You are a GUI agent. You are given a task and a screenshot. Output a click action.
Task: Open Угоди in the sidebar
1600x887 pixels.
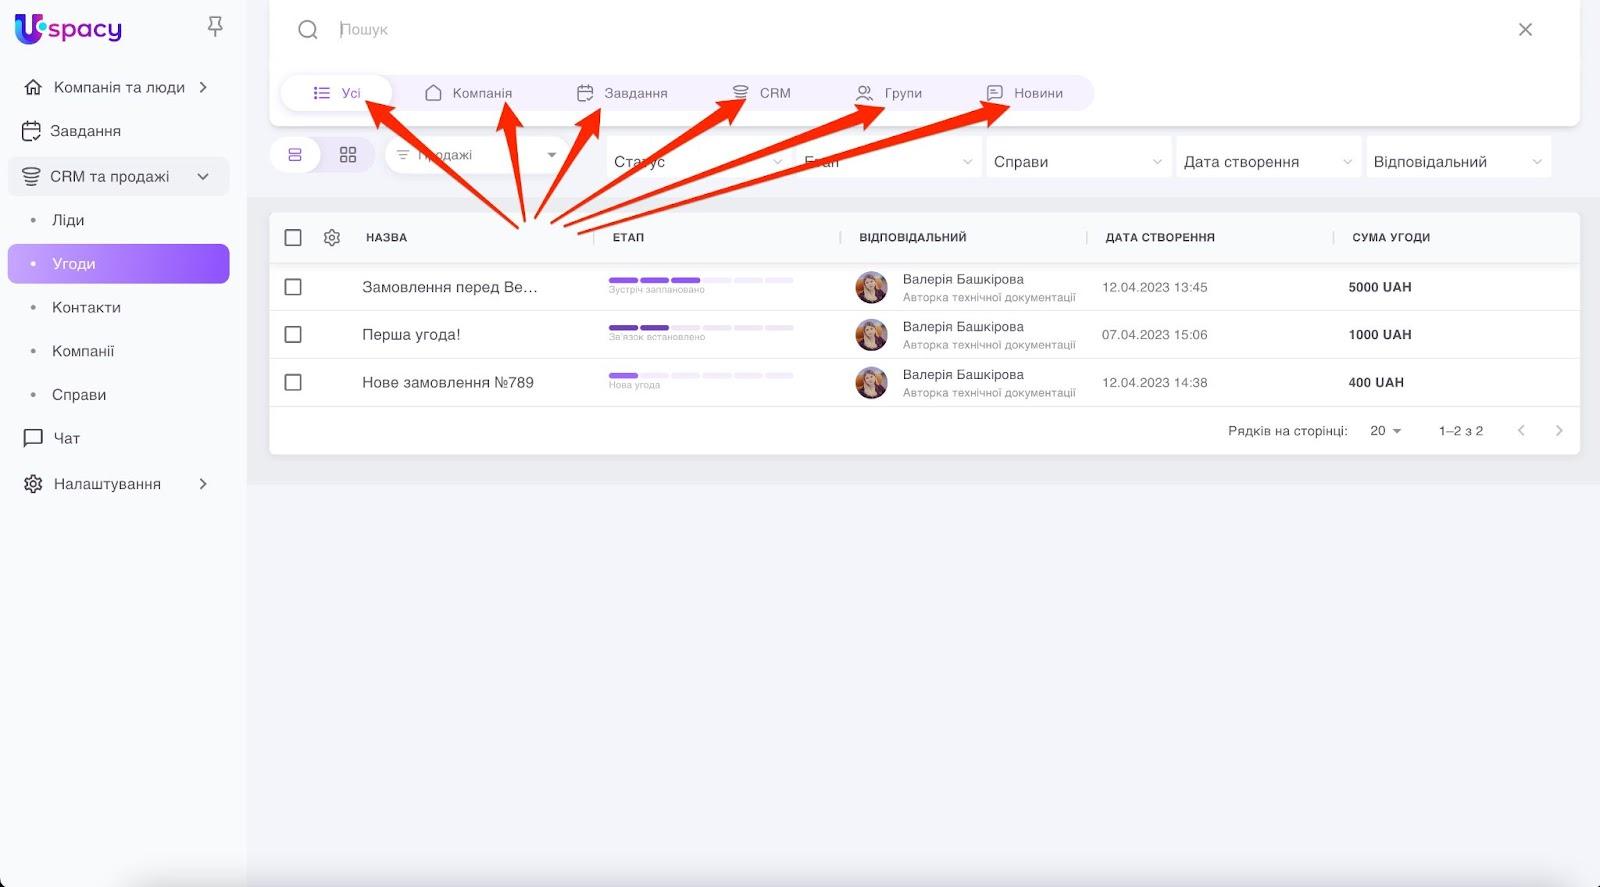118,264
